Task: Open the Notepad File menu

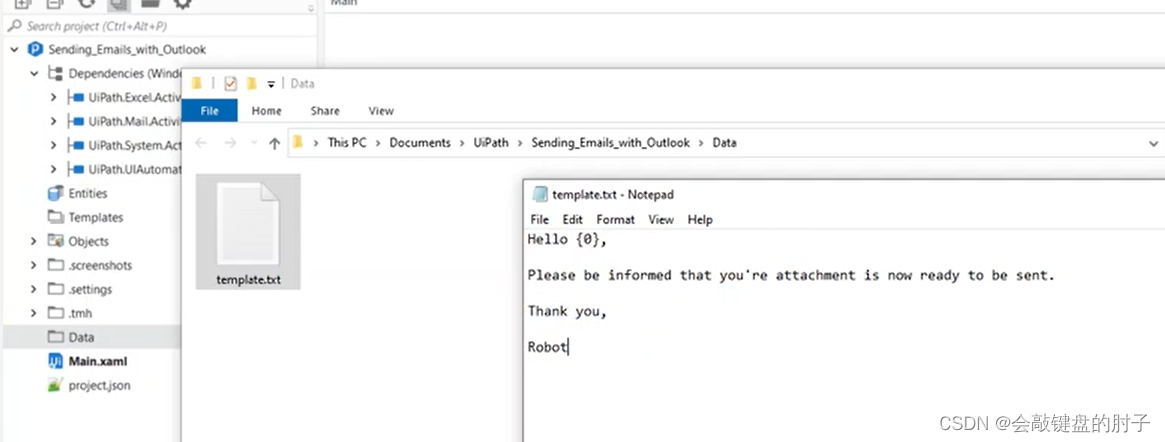Action: 539,219
